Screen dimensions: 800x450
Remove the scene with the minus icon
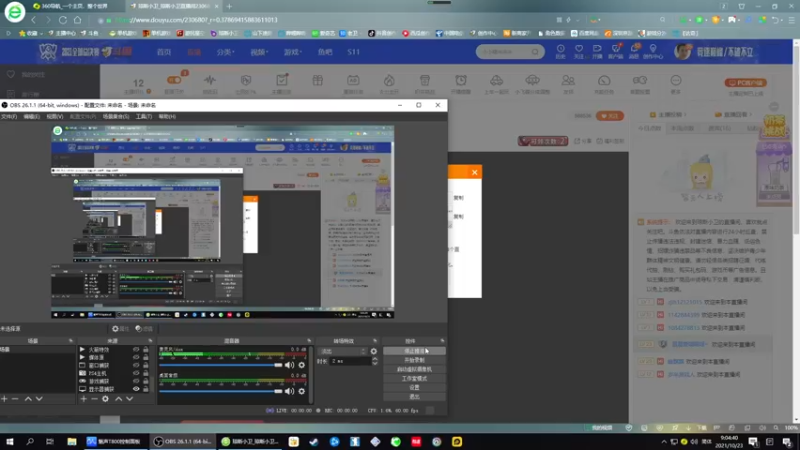(x=15, y=398)
